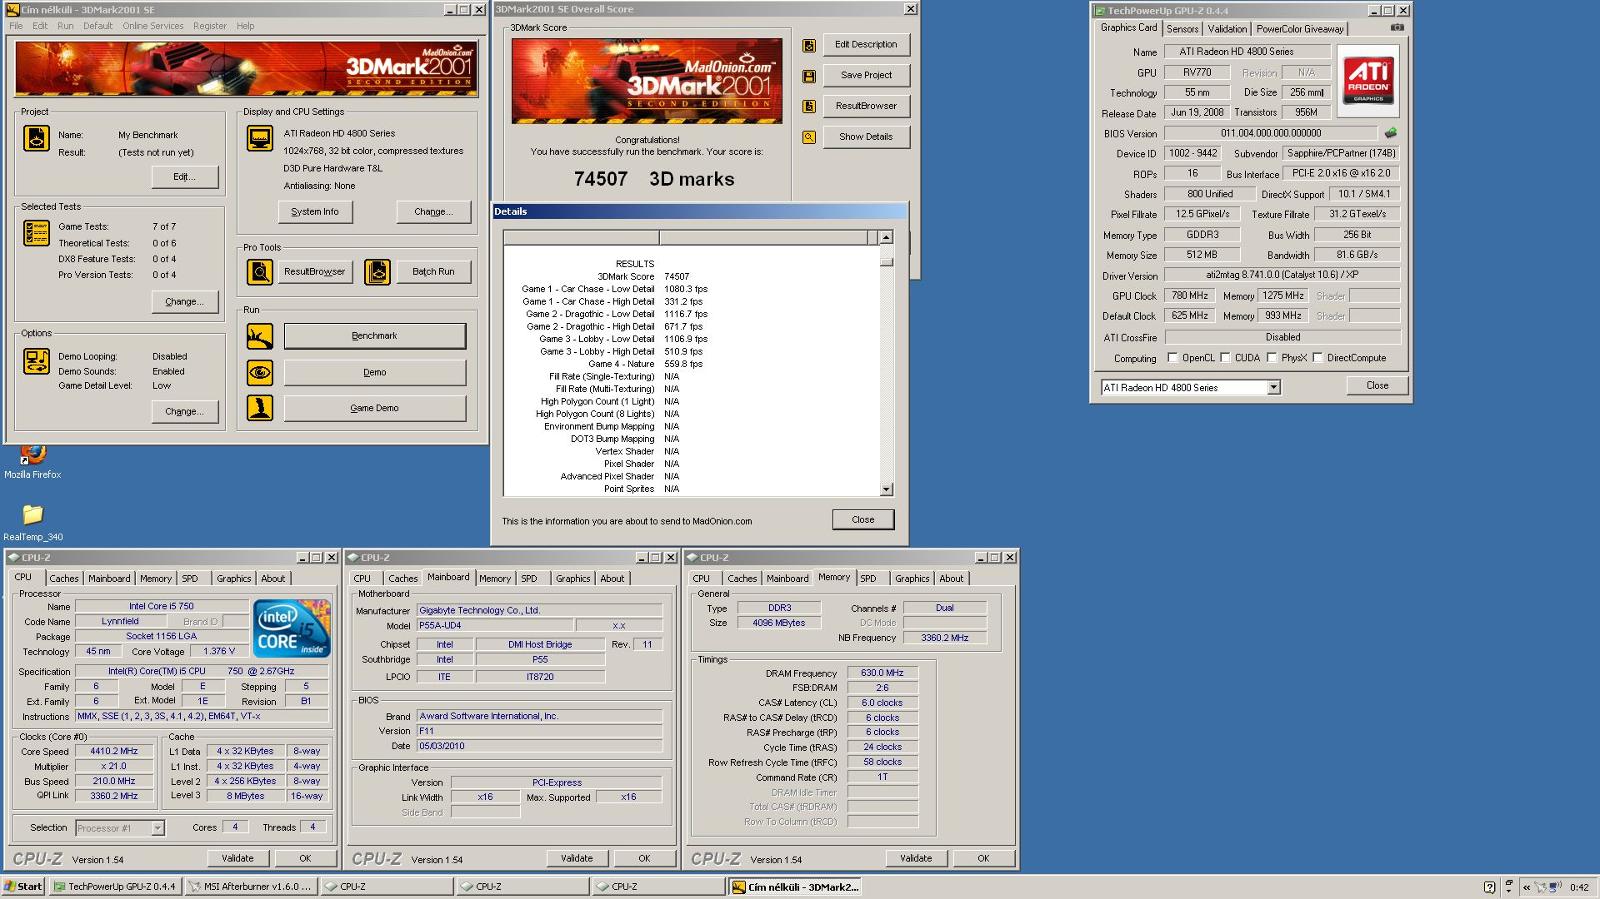
Task: Click the ResultBrowser icon under Pro Tools
Action: [260, 271]
